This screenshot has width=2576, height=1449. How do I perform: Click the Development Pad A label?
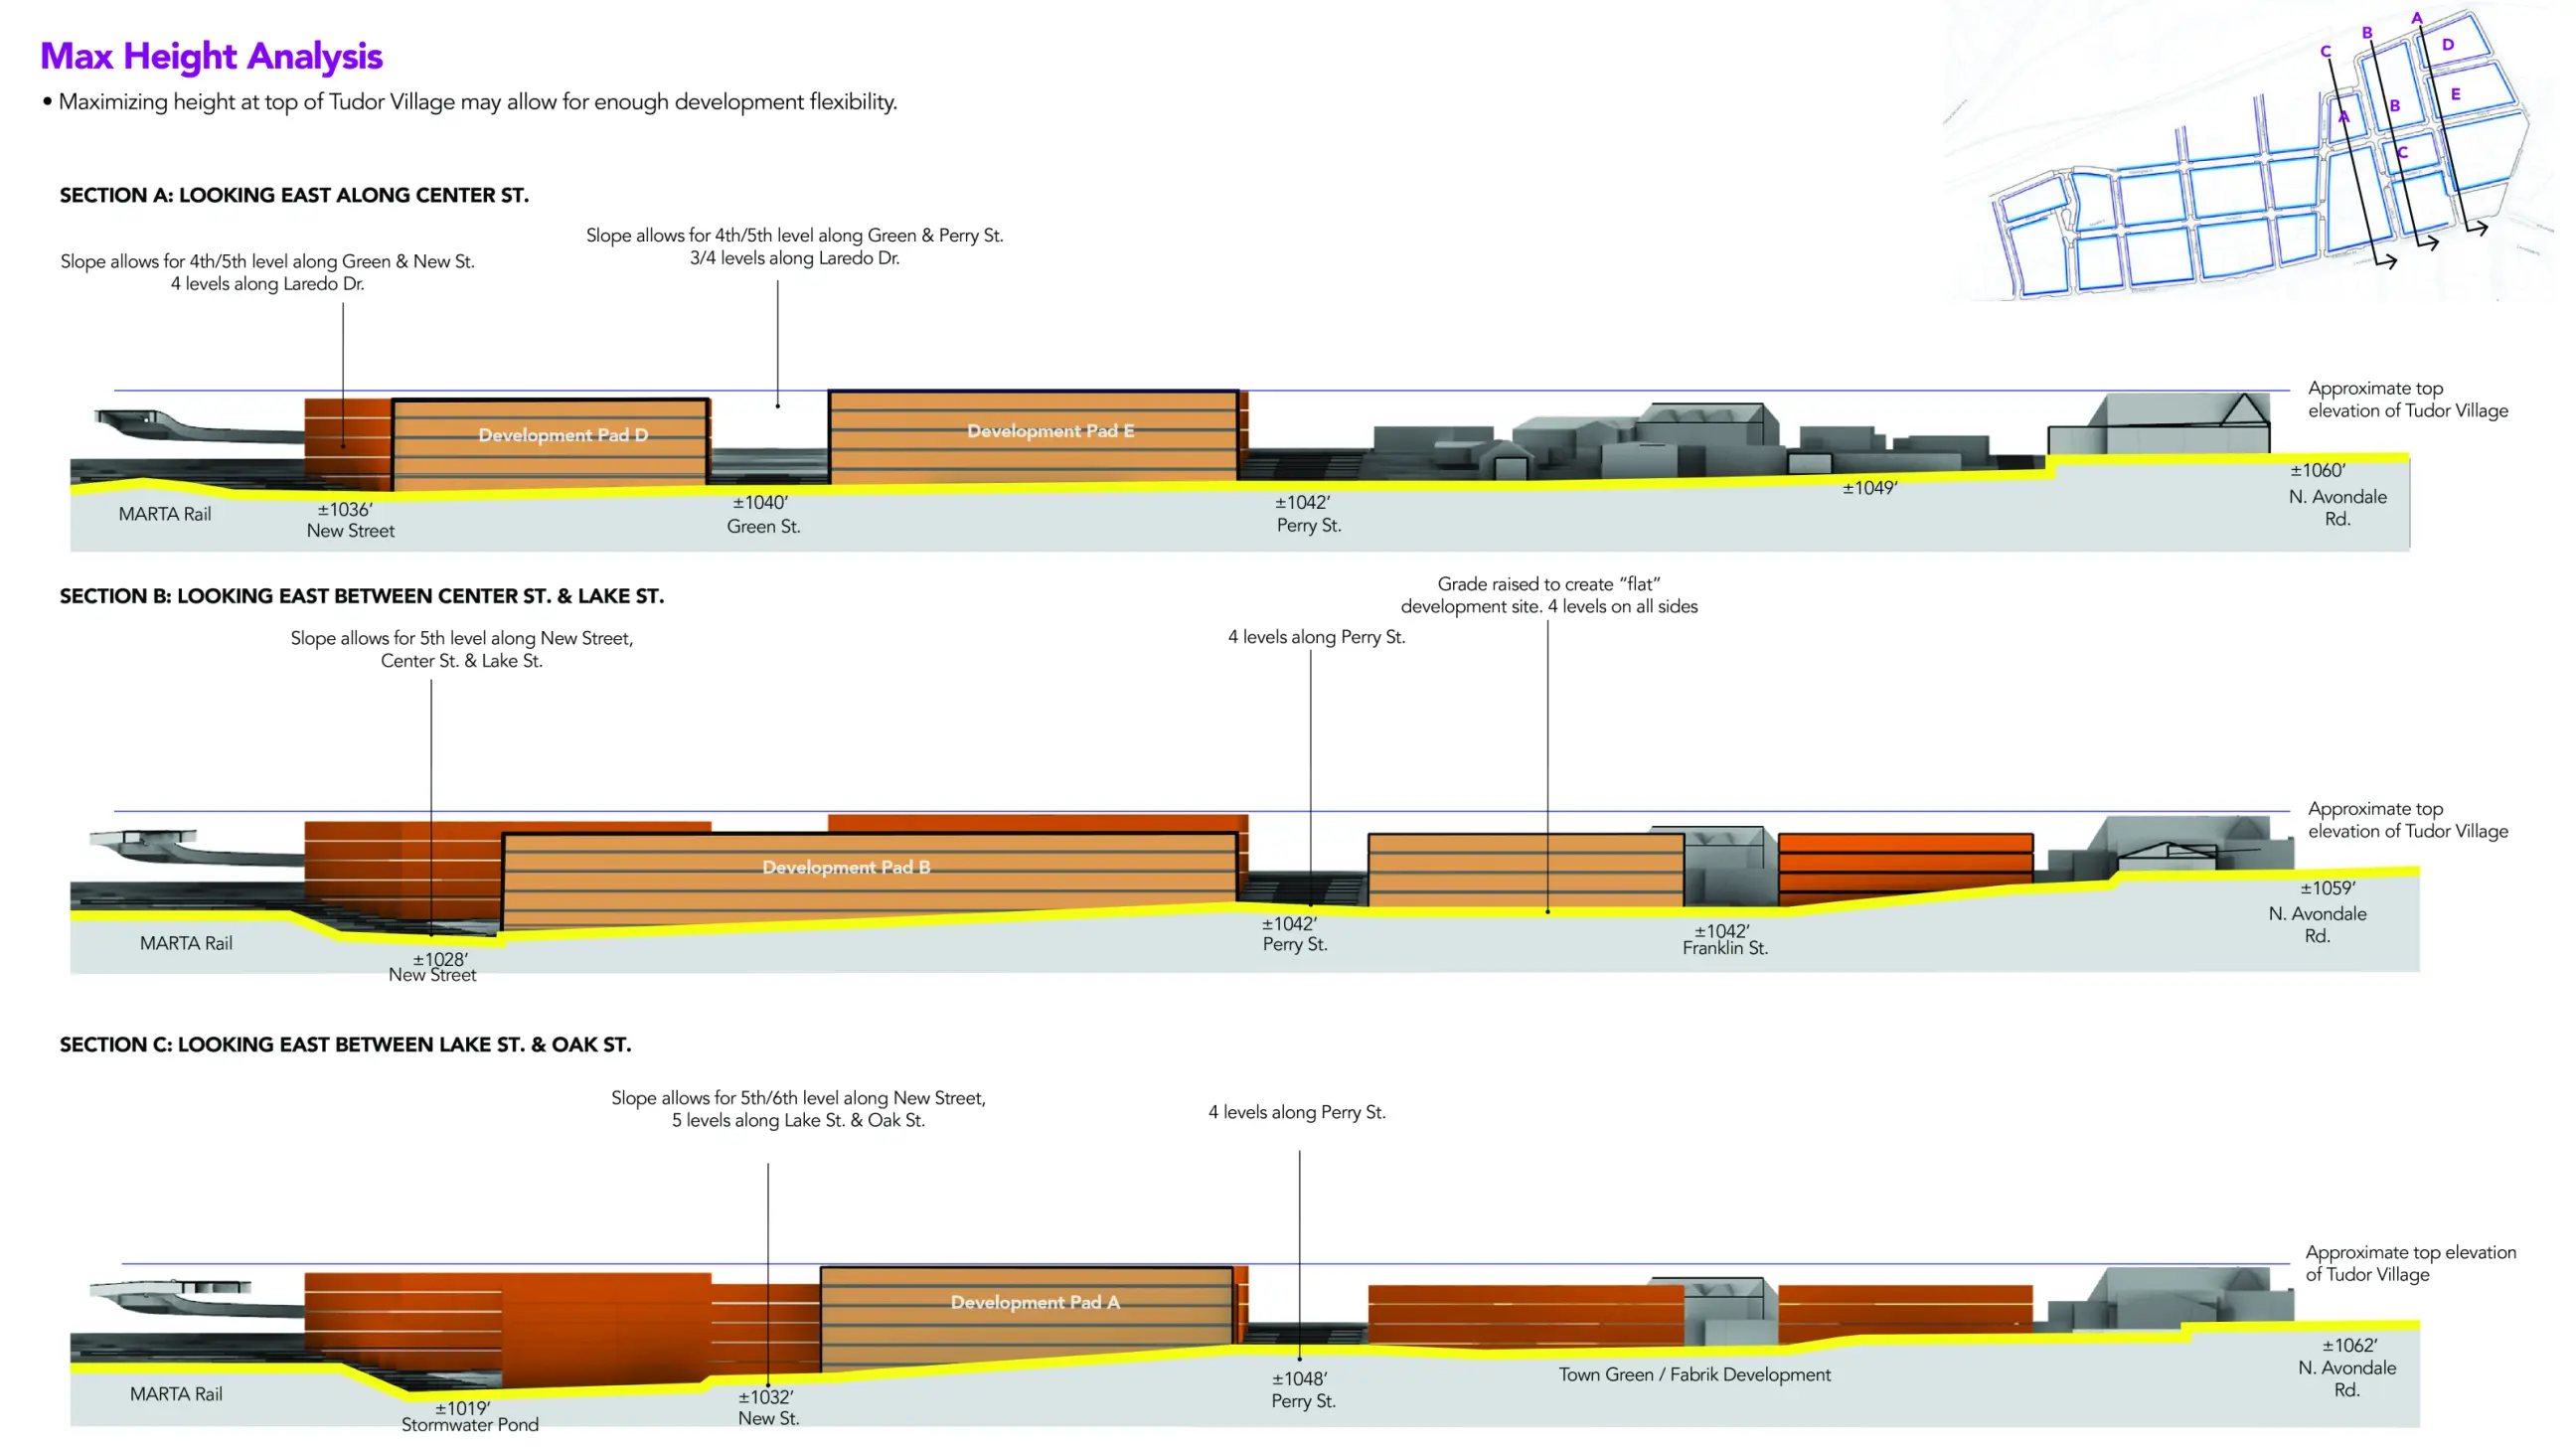pyautogui.click(x=1035, y=1302)
